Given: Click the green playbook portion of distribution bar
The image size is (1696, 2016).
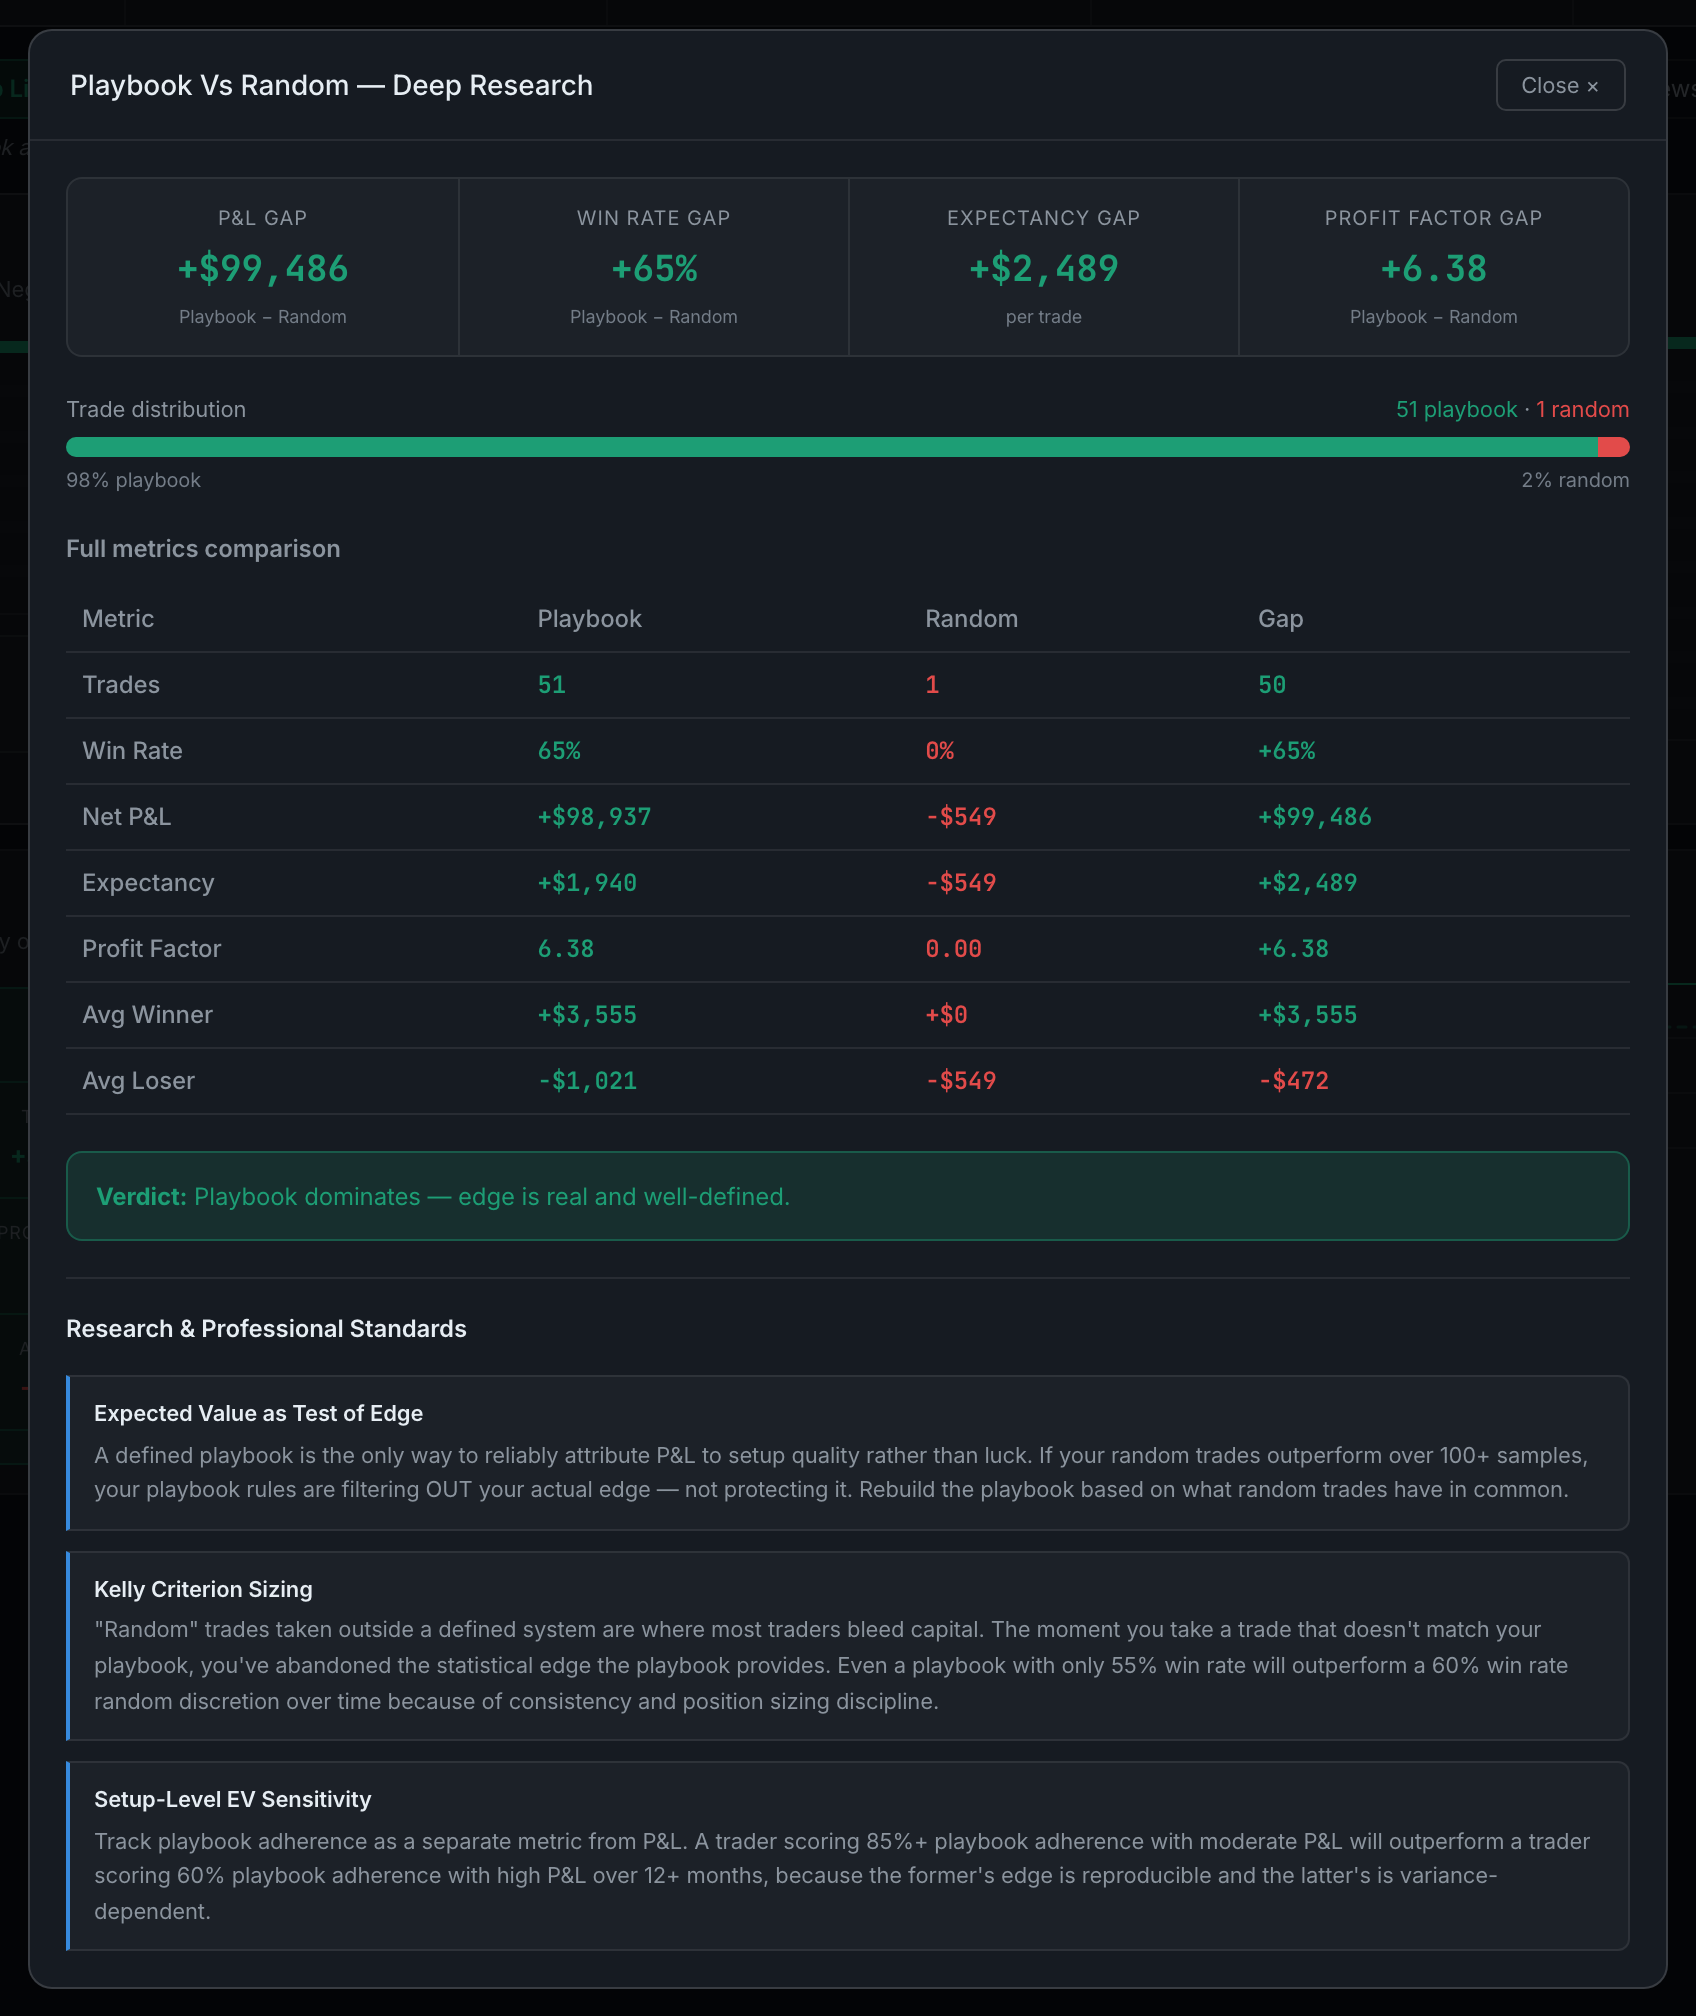Looking at the screenshot, I should tap(832, 447).
